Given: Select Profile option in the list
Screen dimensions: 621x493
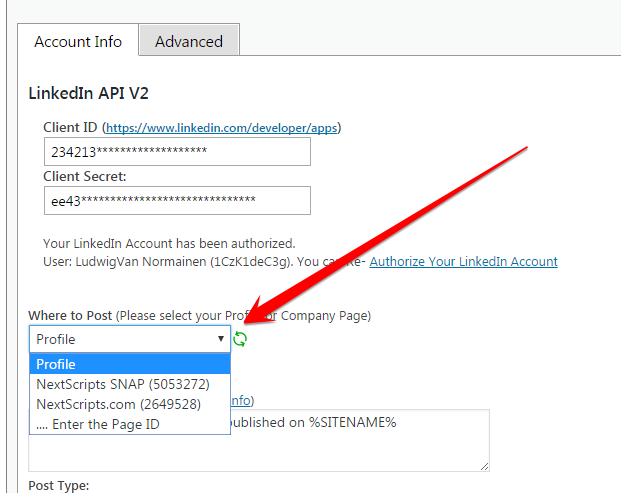Looking at the screenshot, I should tap(130, 364).
